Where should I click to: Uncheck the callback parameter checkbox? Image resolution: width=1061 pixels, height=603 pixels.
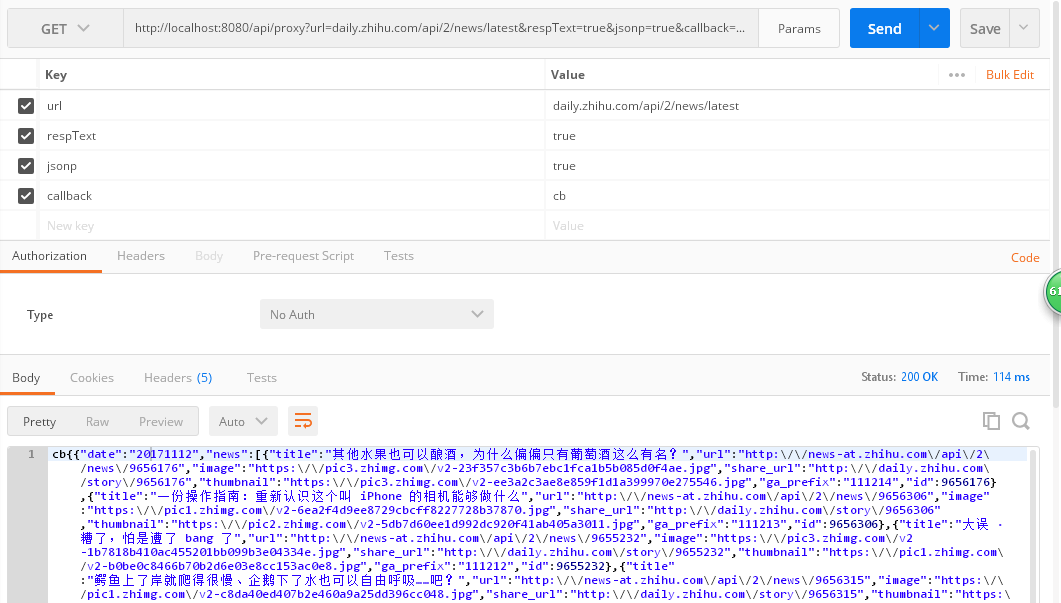coord(26,196)
